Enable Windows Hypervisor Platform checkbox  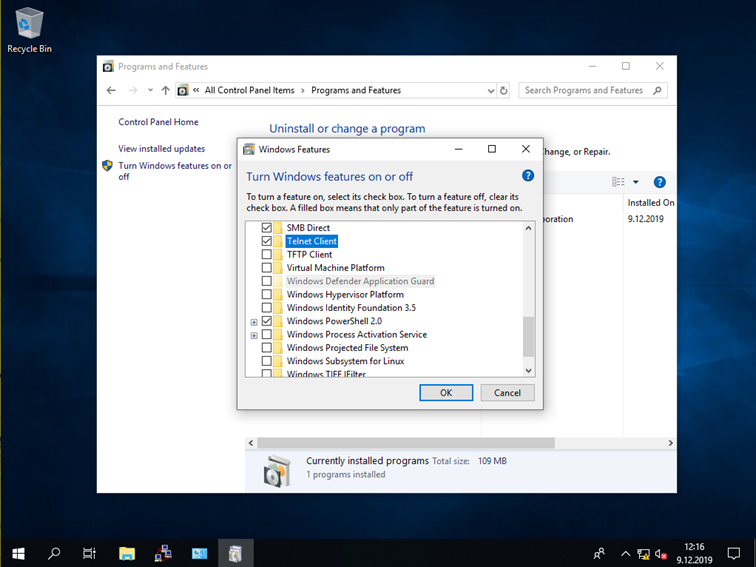267,294
